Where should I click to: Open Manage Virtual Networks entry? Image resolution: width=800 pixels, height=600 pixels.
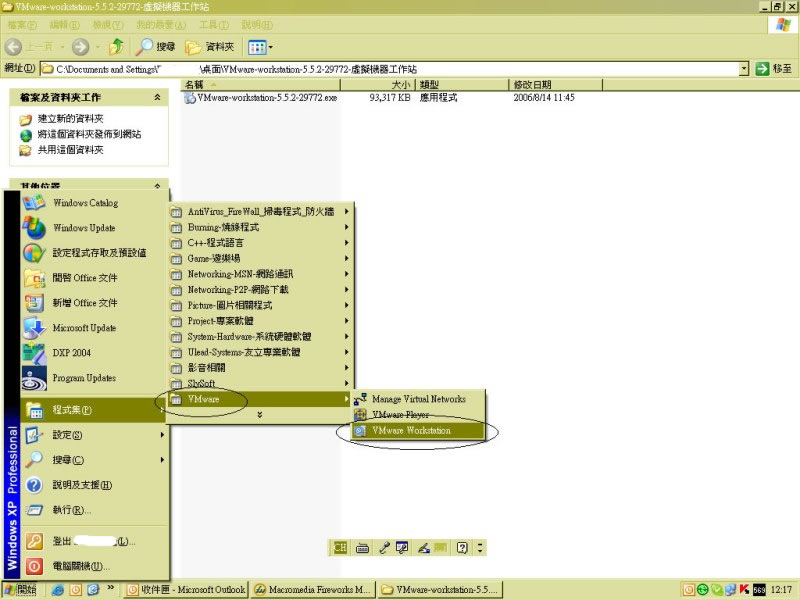coord(417,399)
